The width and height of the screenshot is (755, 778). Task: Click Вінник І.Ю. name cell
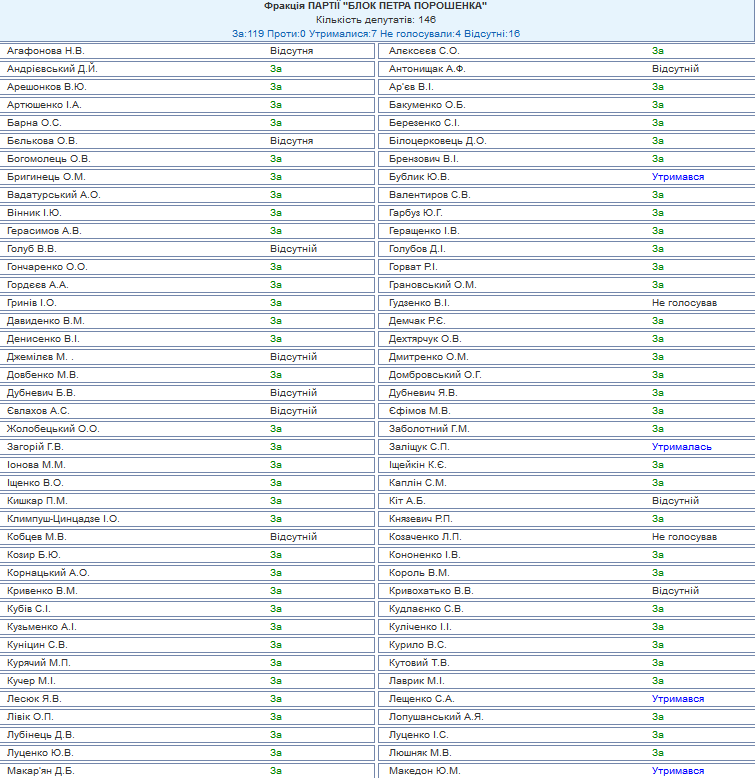click(x=34, y=213)
